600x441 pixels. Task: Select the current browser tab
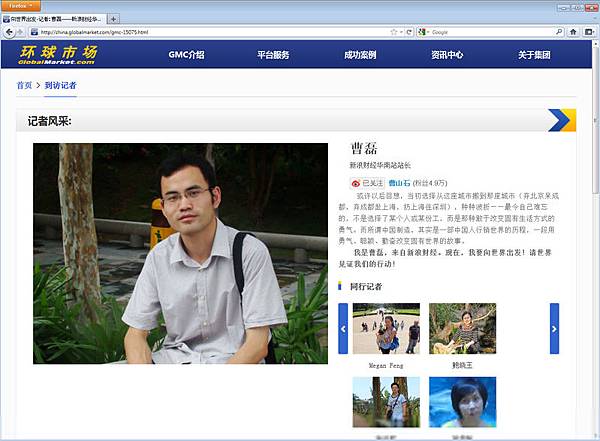(x=54, y=19)
